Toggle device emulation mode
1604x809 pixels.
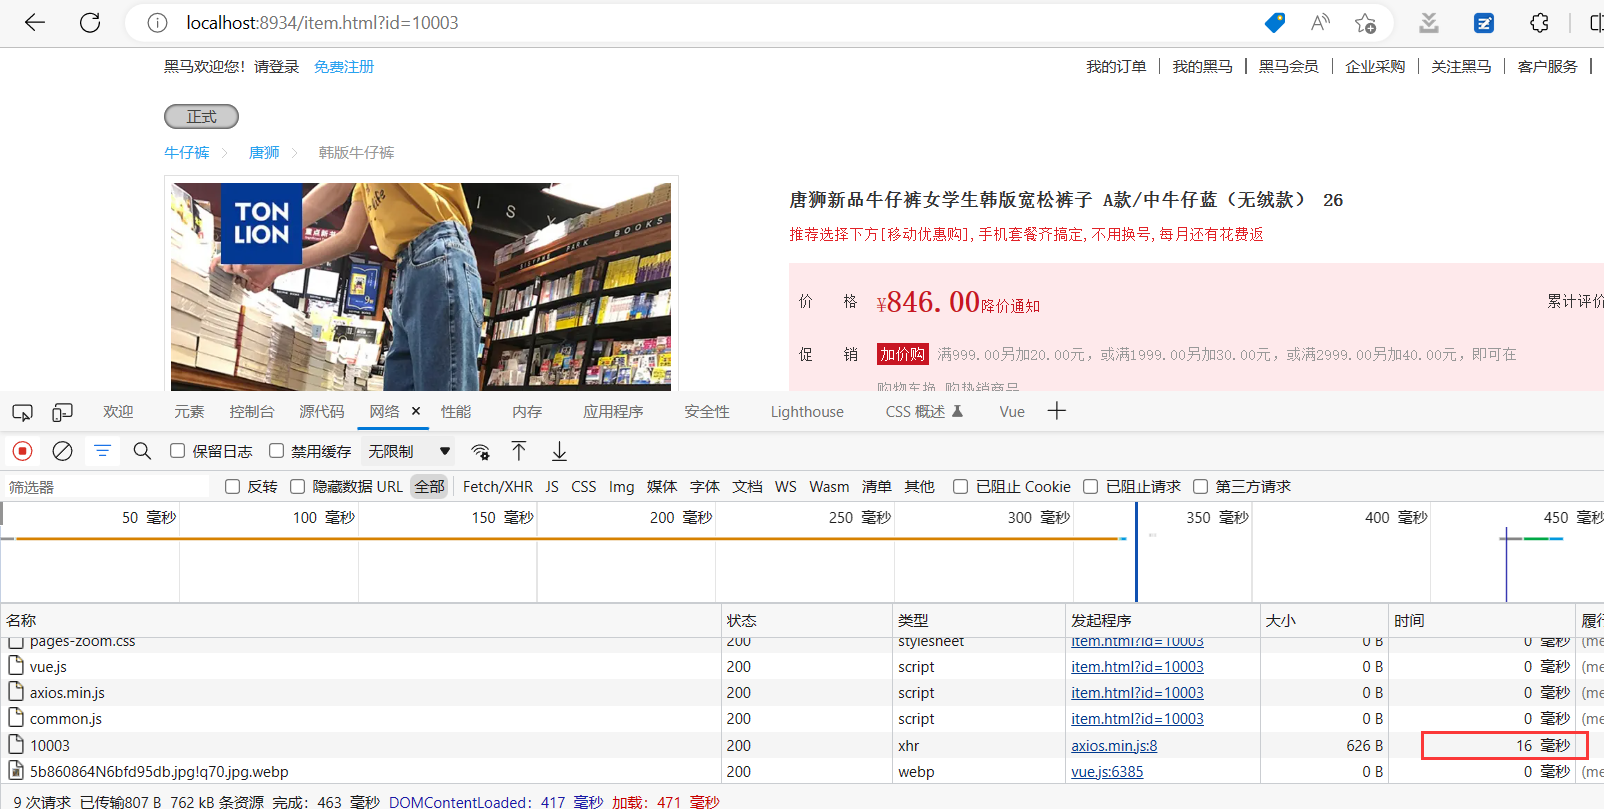[62, 412]
